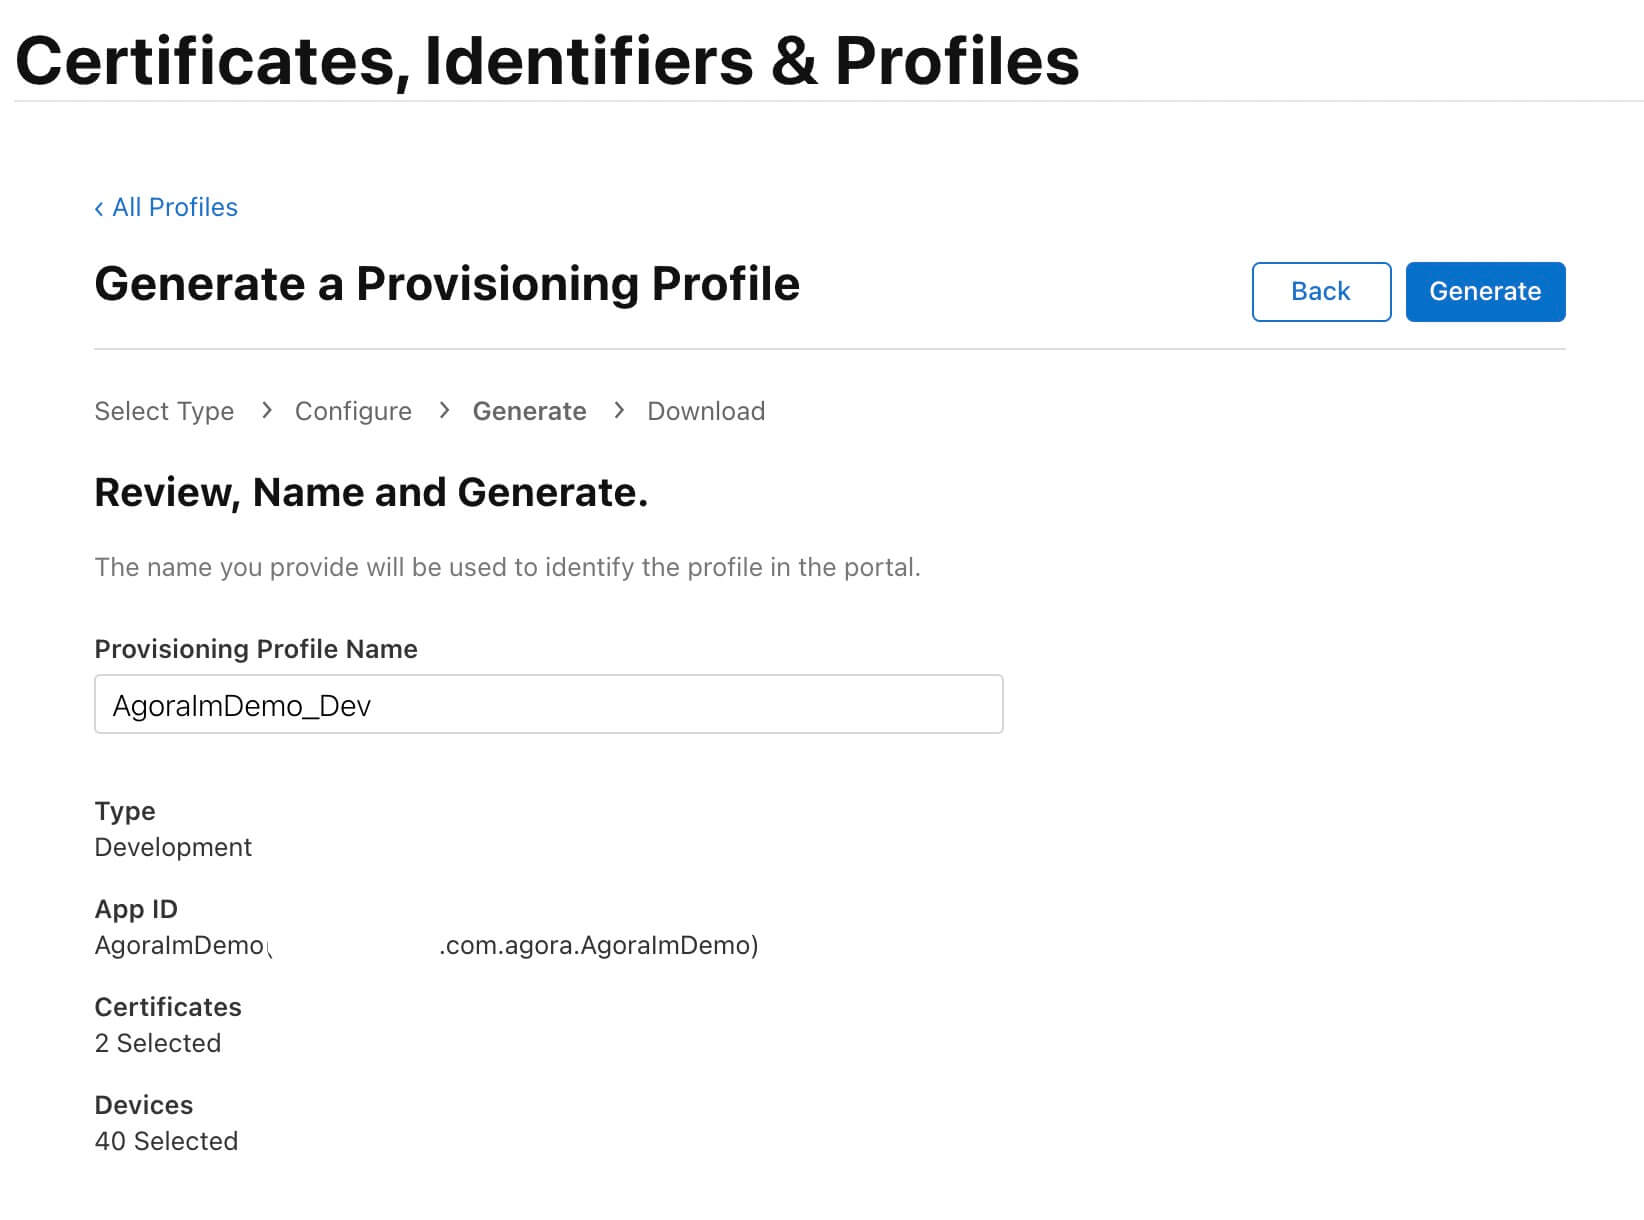Image resolution: width=1644 pixels, height=1220 pixels.
Task: Click the Development type value
Action: point(173,847)
